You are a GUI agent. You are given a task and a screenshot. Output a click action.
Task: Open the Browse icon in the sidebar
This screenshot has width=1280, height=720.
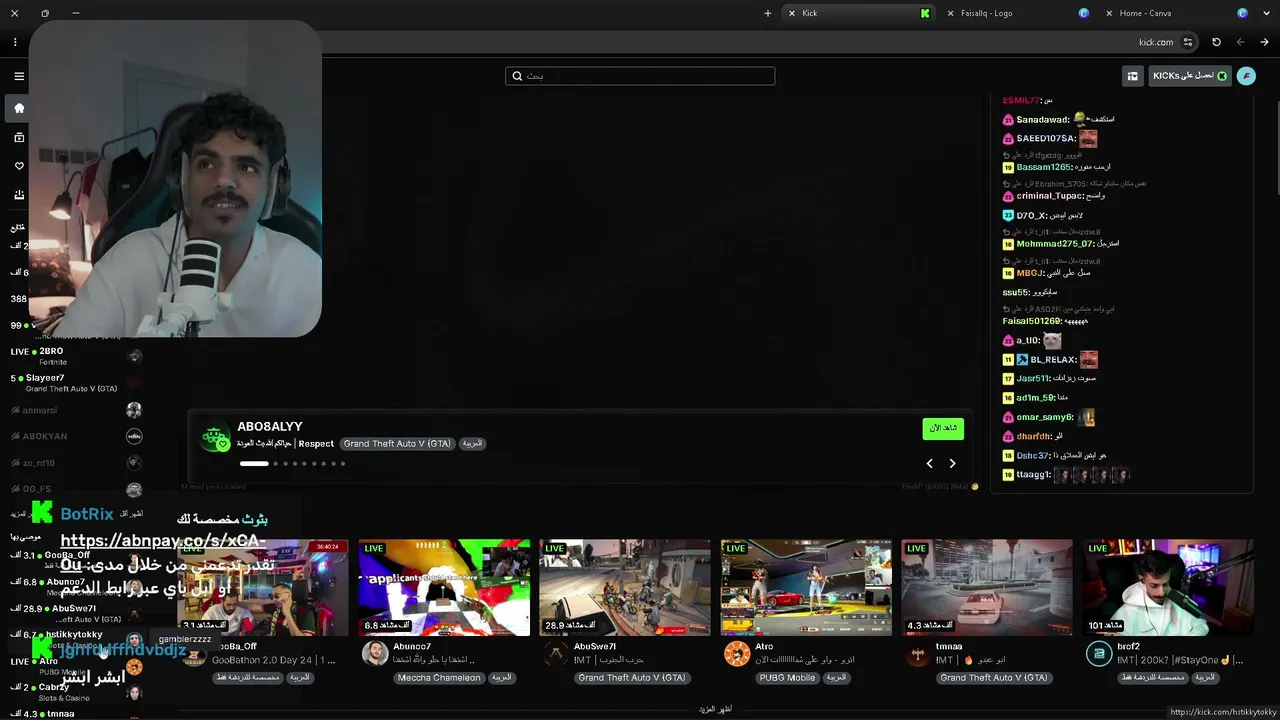pos(18,137)
